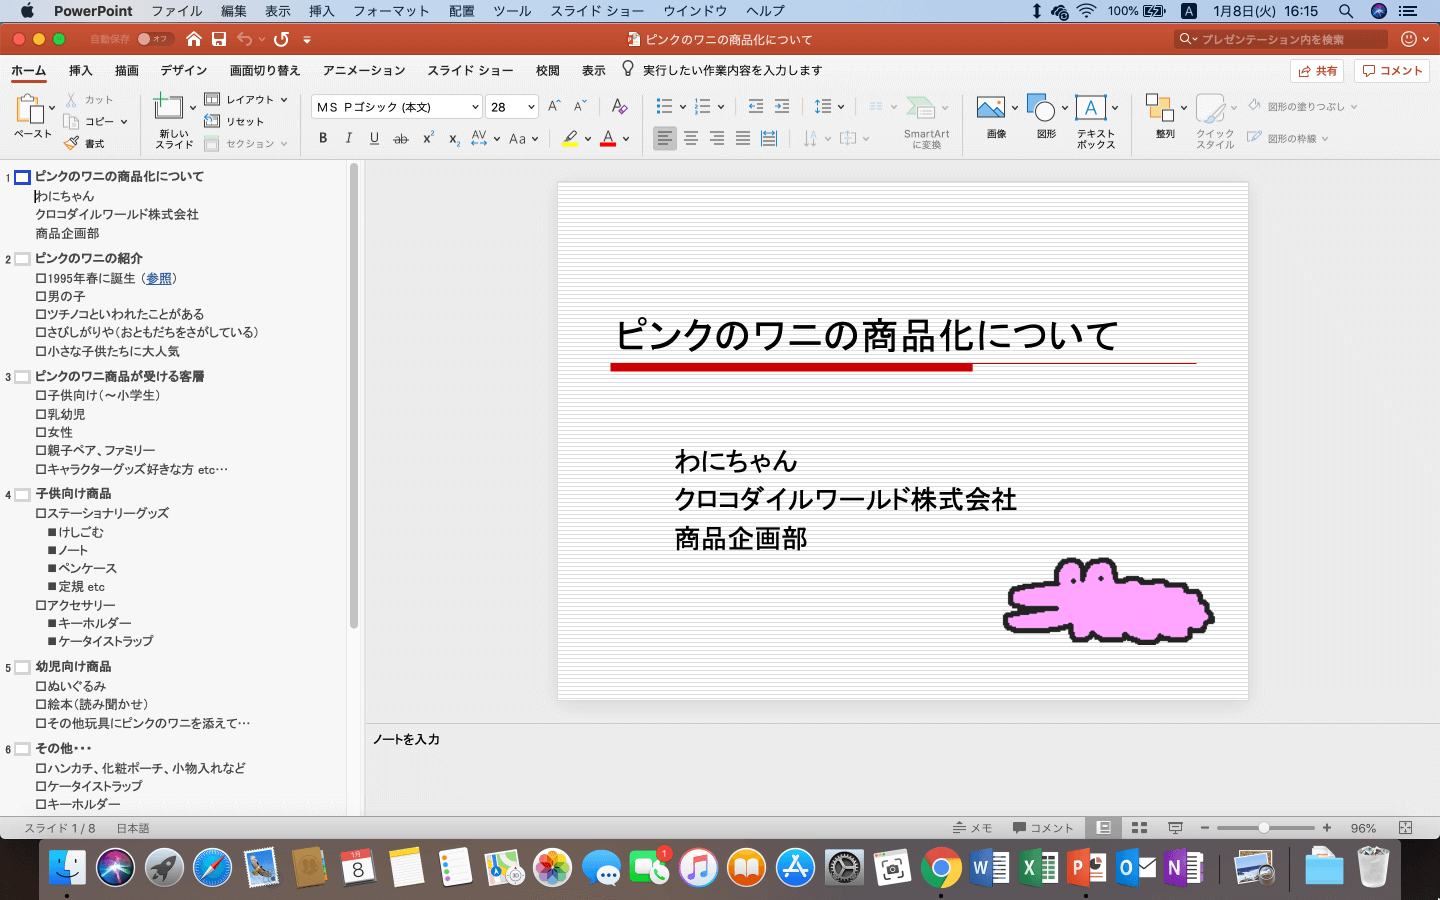Click the Comment (コメント) button top right
The height and width of the screenshot is (900, 1440).
[1392, 71]
